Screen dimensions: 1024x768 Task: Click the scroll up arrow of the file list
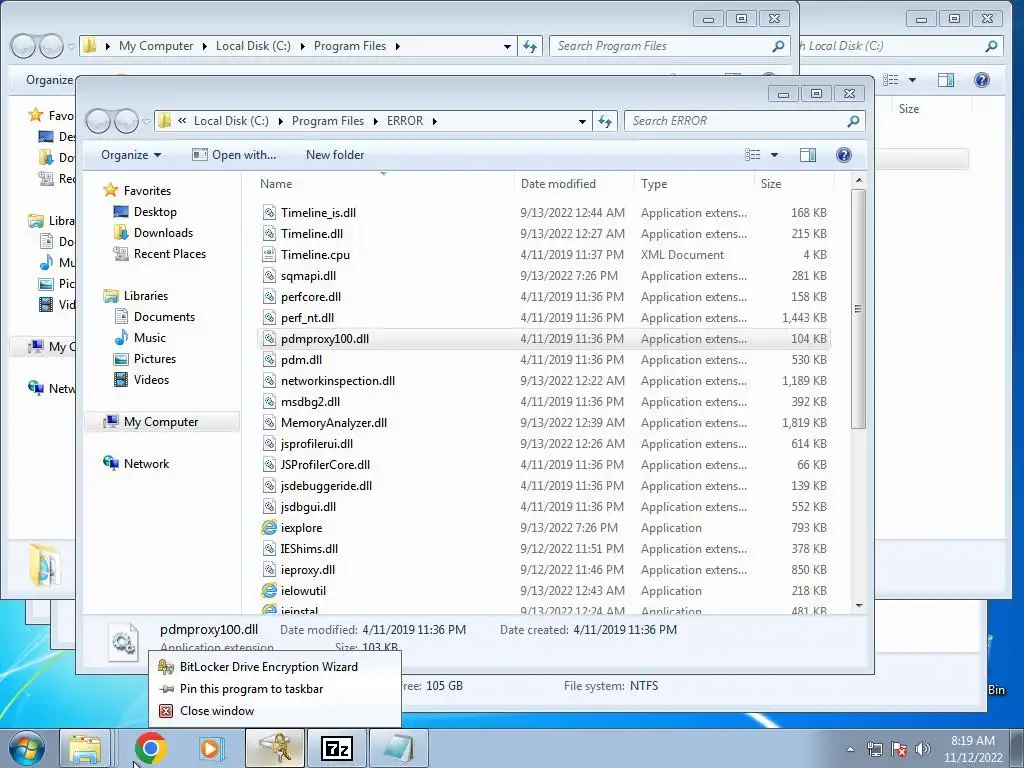(x=859, y=180)
